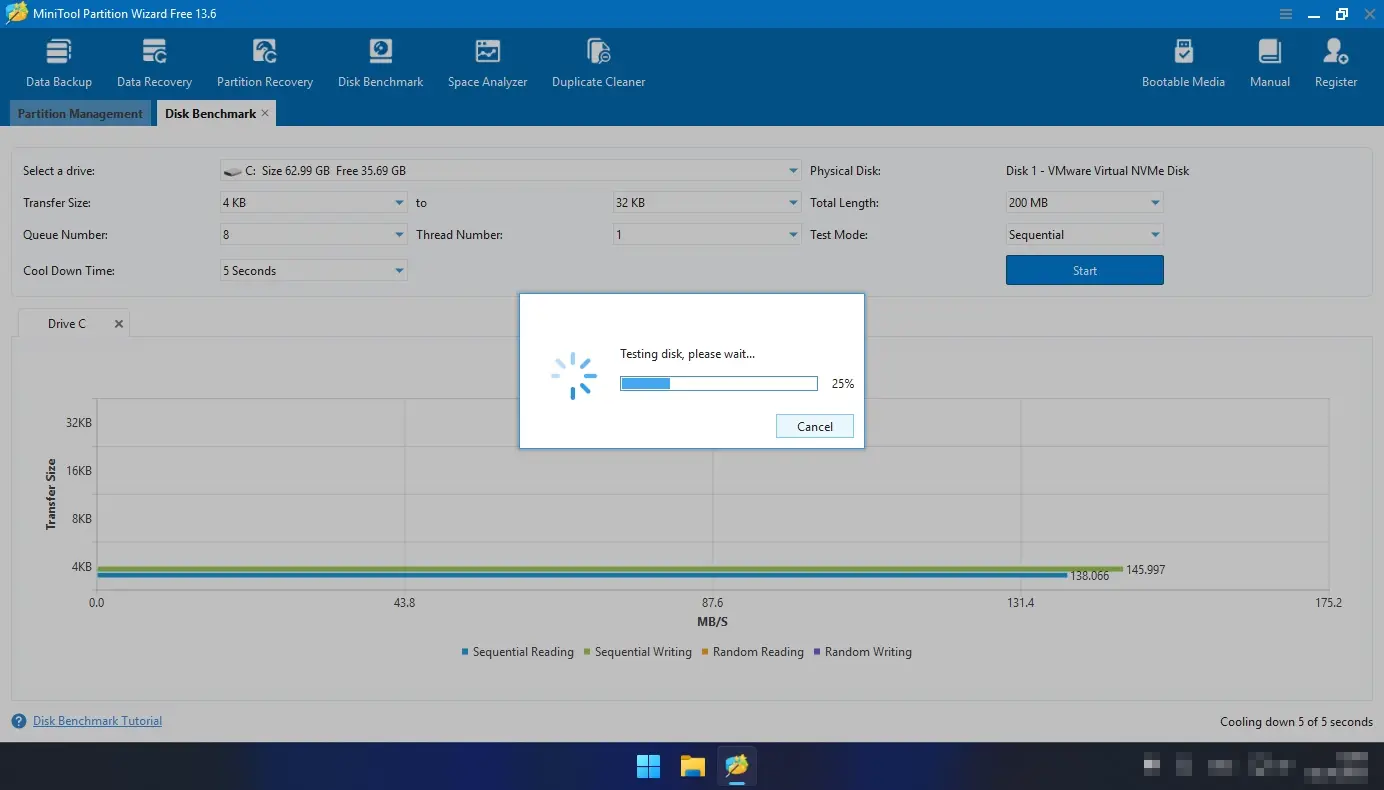Open the Disk Benchmark Tutorial link

coord(97,721)
